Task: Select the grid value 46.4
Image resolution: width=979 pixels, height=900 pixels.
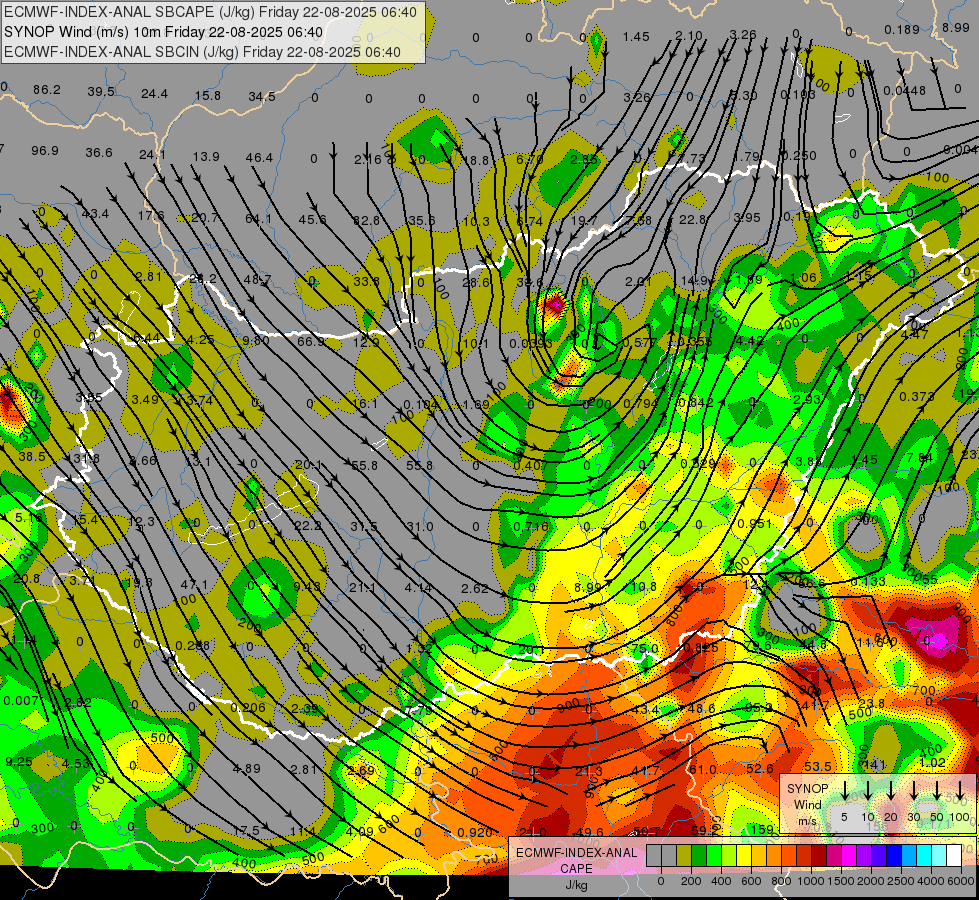Action: pos(259,157)
